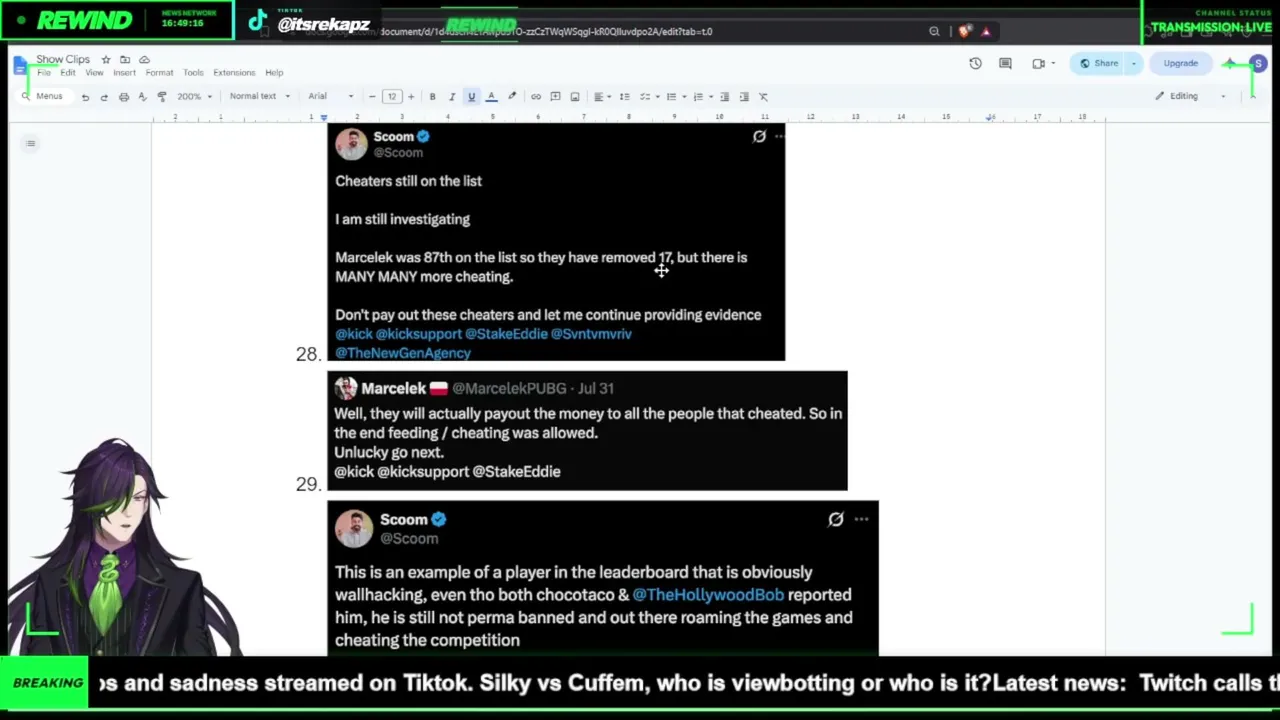
Task: Open the 200% zoom dropdown
Action: pyautogui.click(x=193, y=97)
